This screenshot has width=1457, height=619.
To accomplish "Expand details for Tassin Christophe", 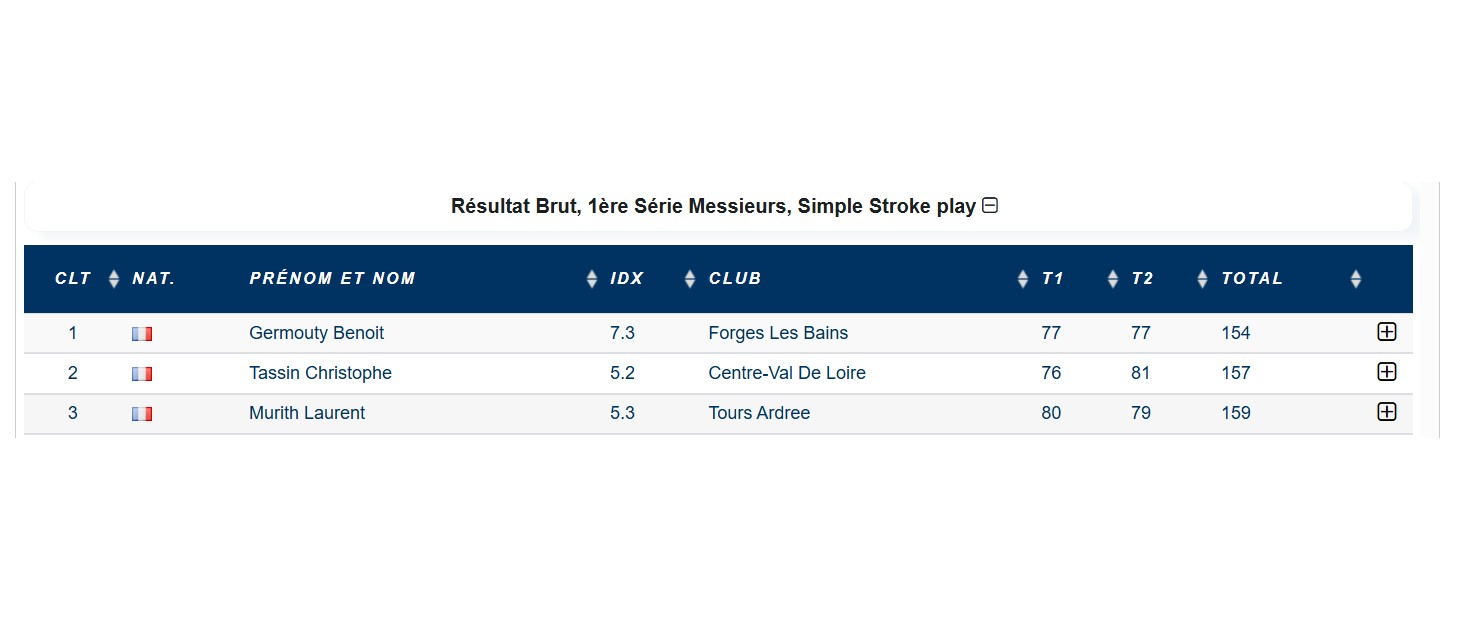I will 1386,372.
